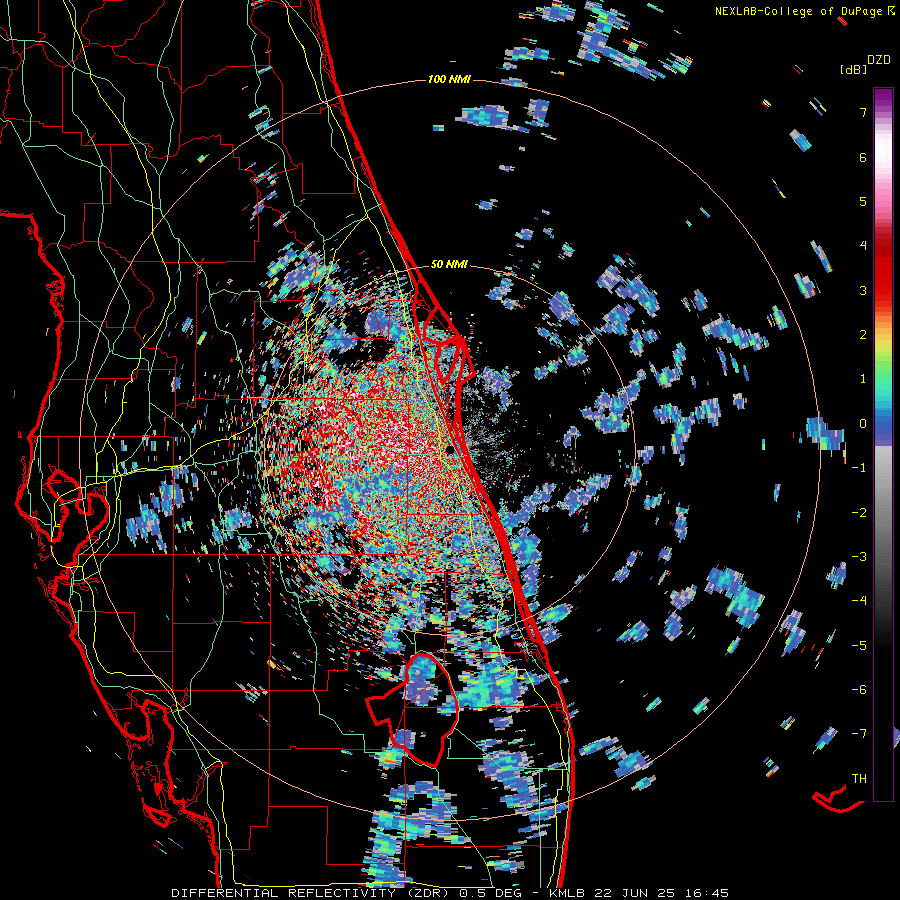Click the -5 dB value on color scale
The width and height of the screenshot is (900, 900).
(859, 645)
